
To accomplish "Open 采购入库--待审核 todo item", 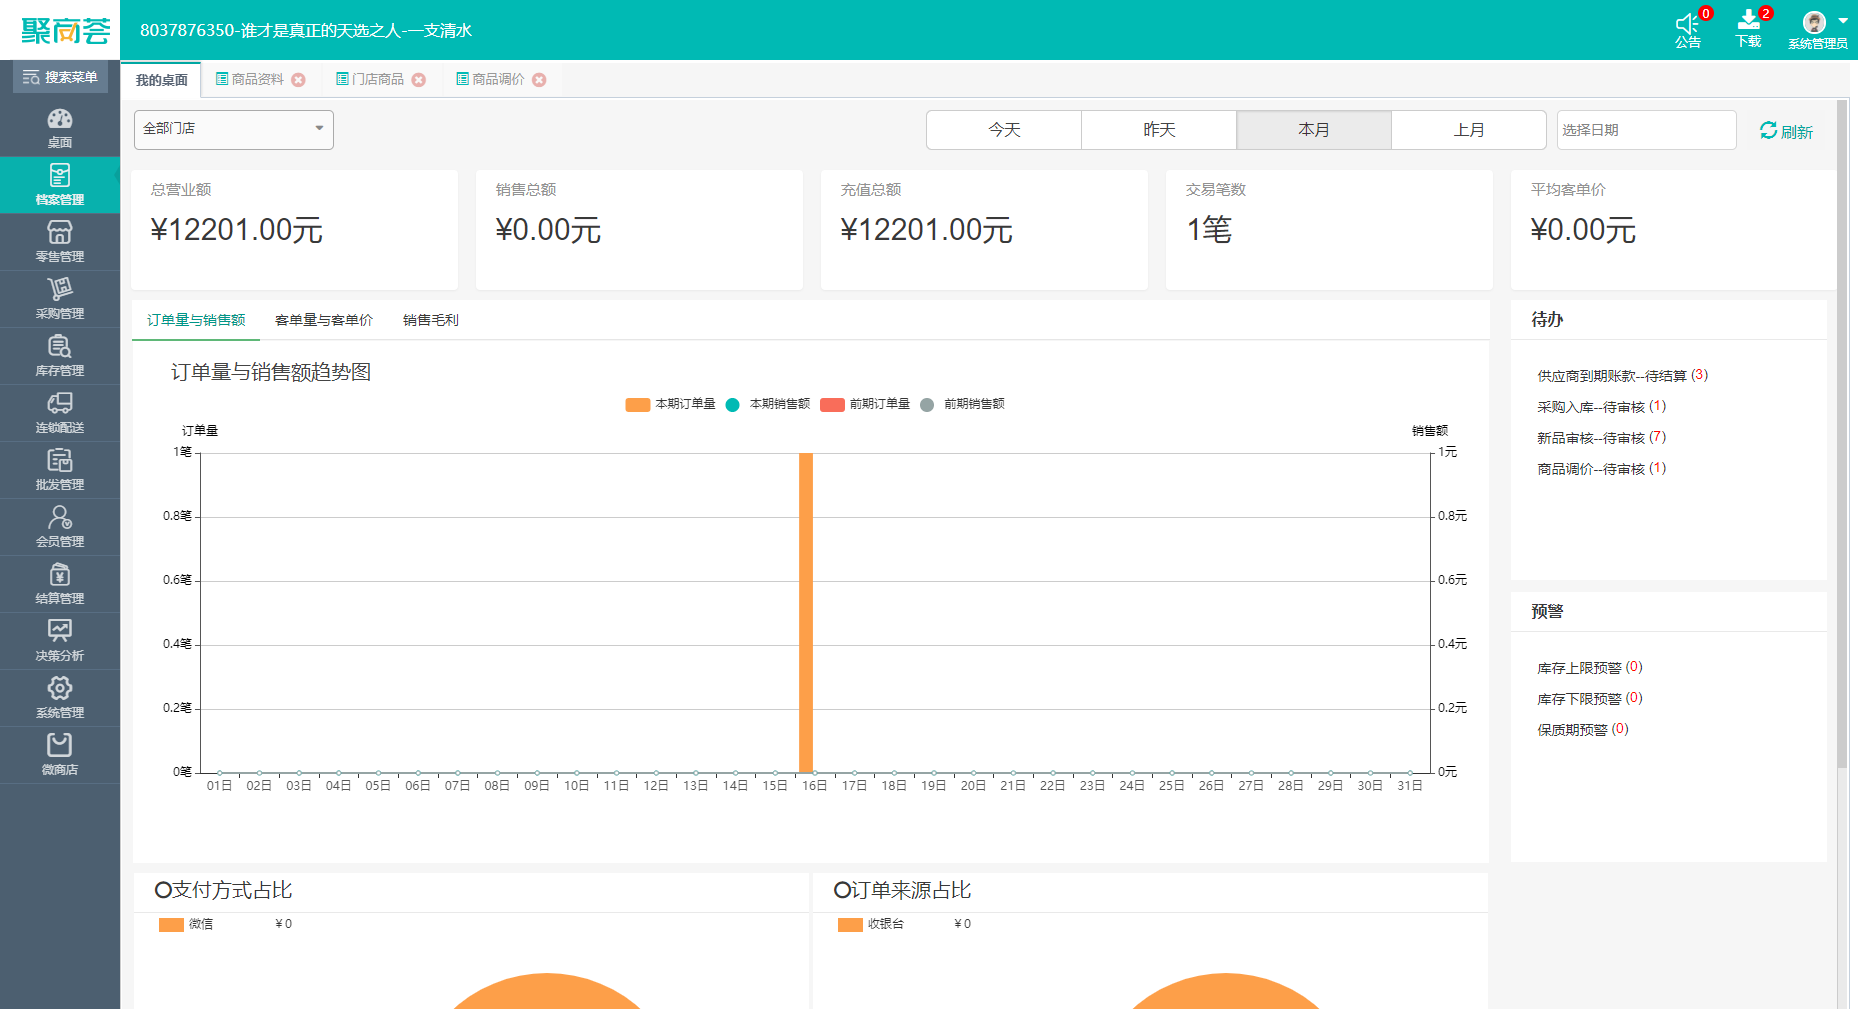I will (x=1601, y=407).
